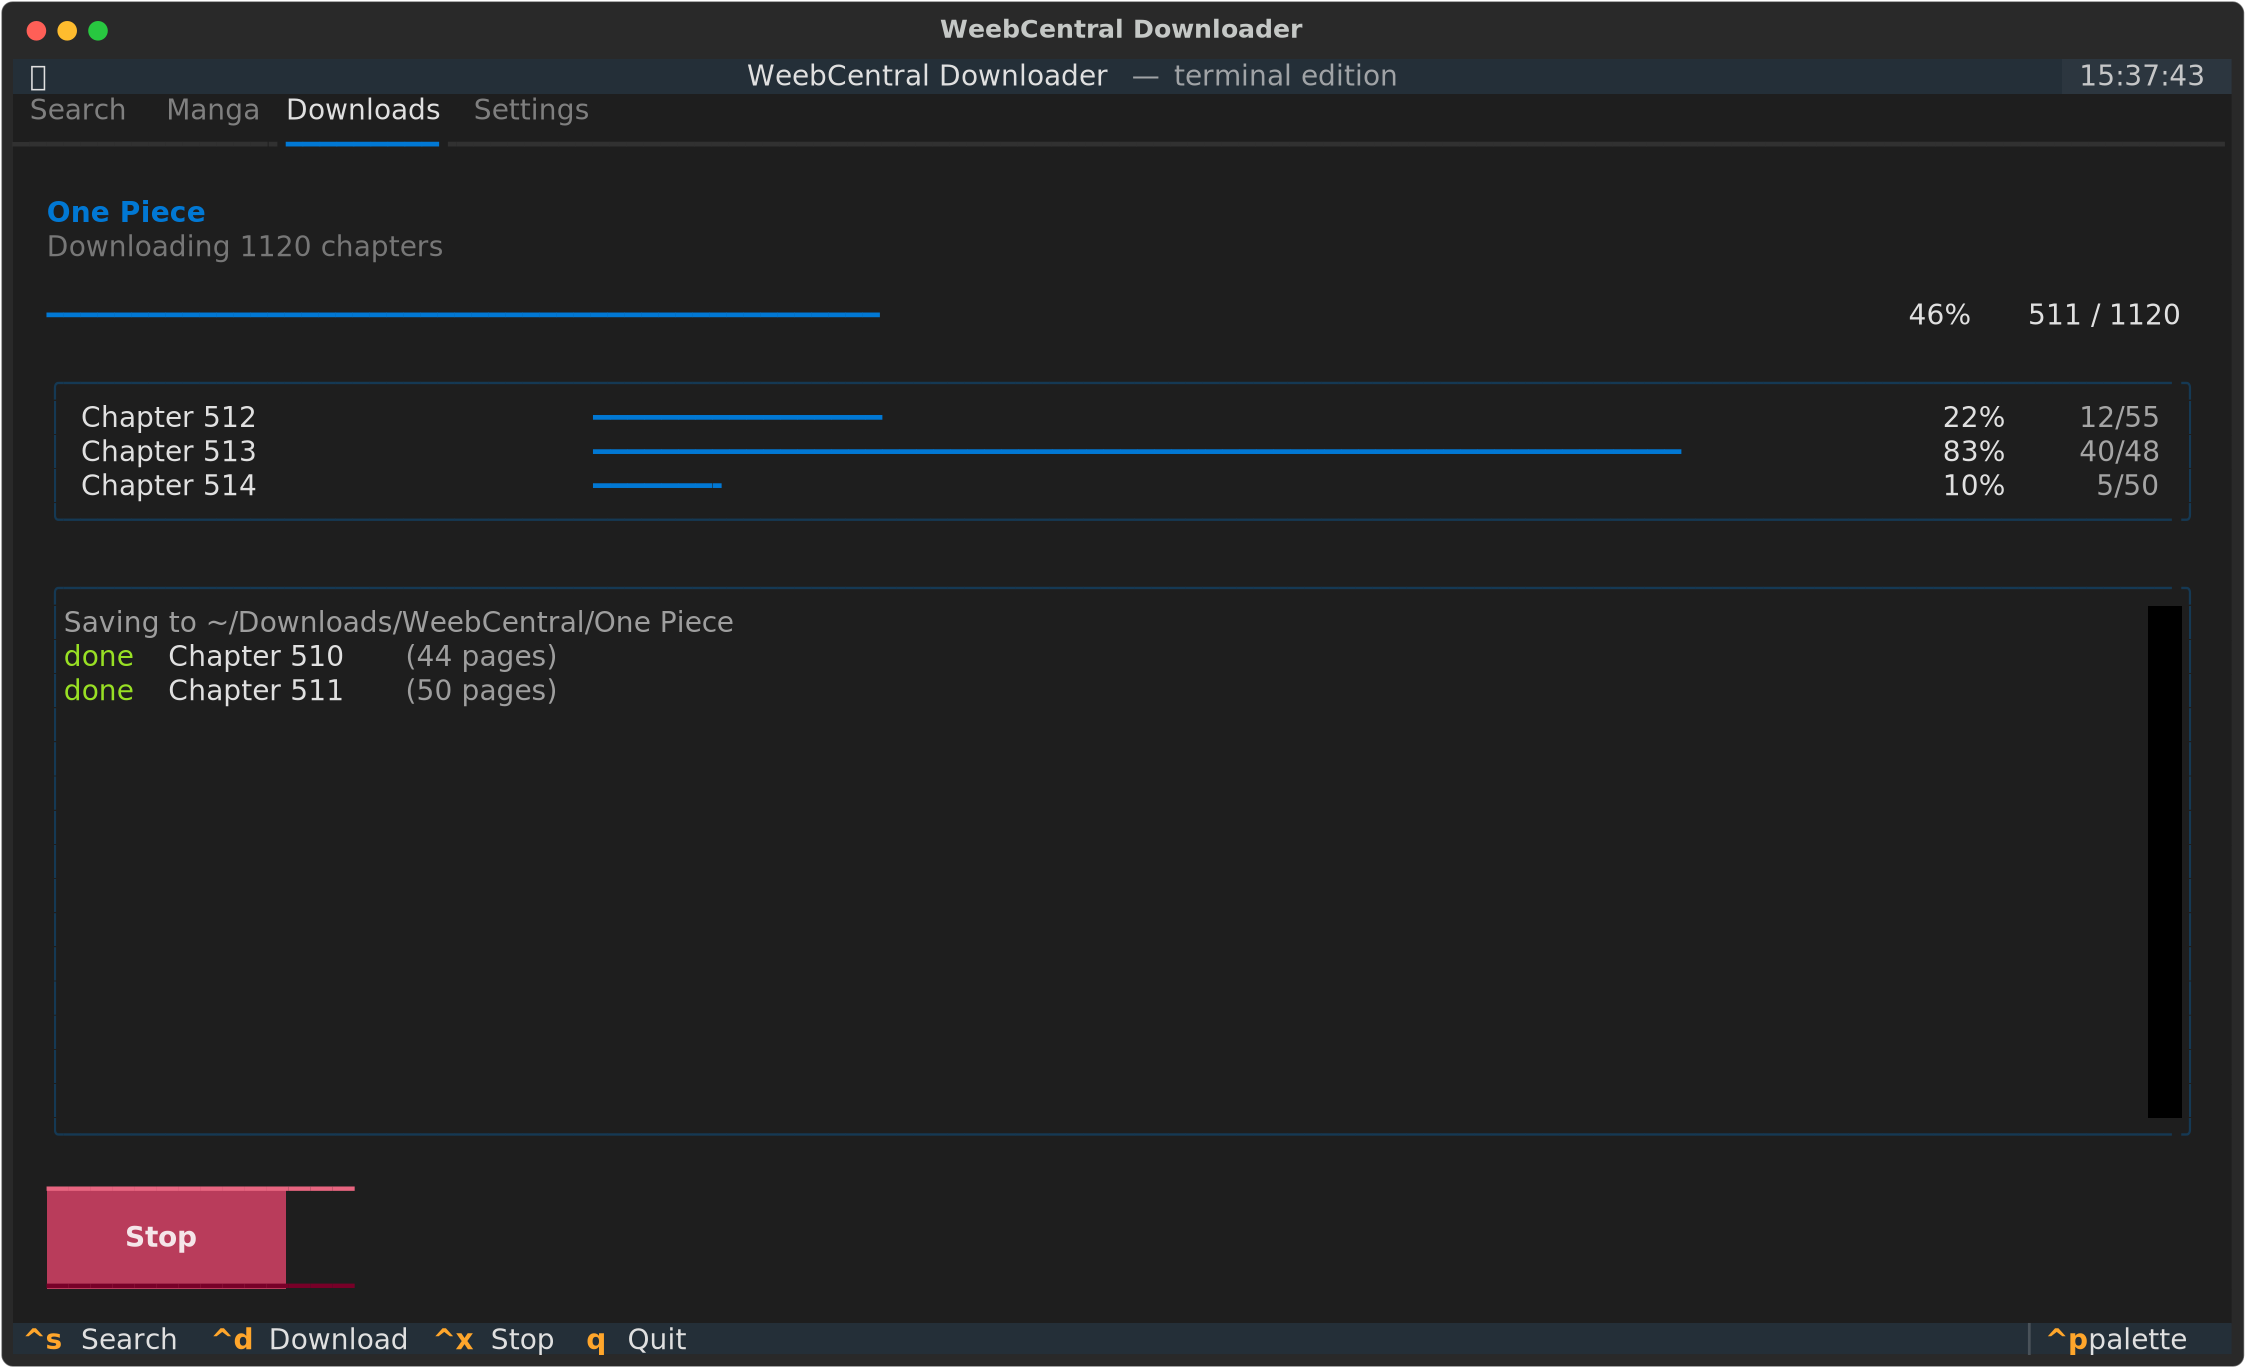Click the 'Chapter 510' log entry
Image resolution: width=2246 pixels, height=1368 pixels.
(x=256, y=656)
